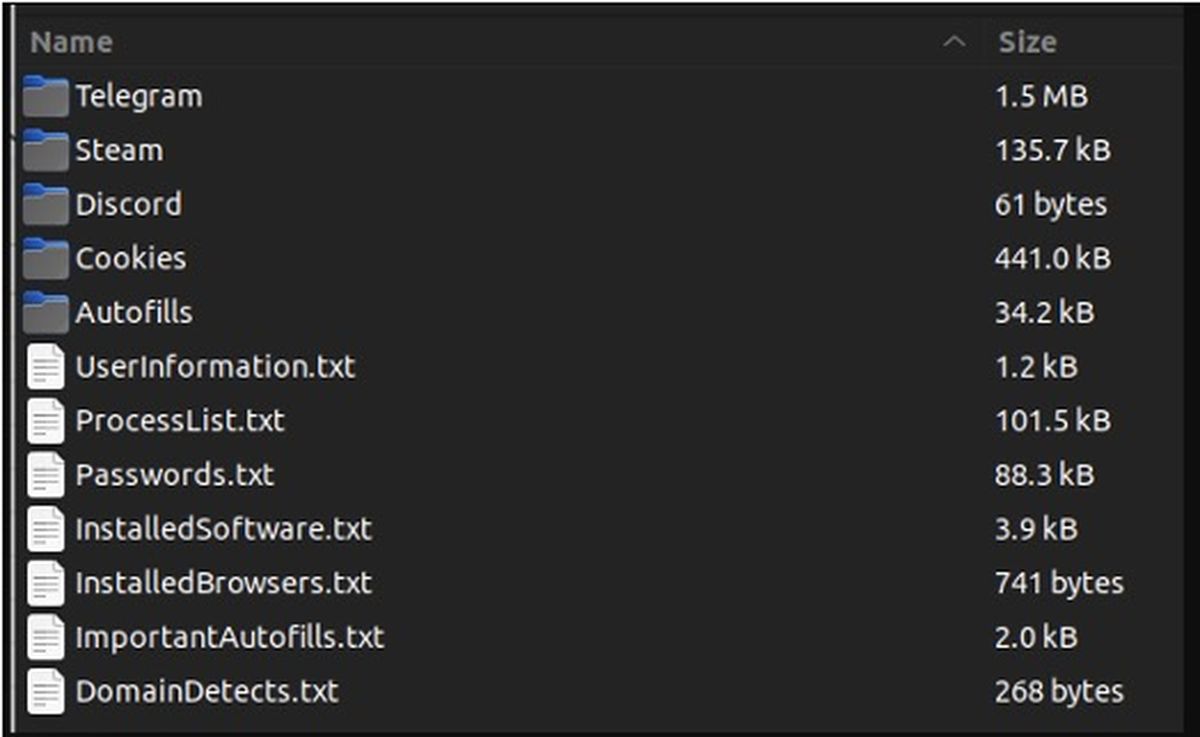Viewport: 1200px width, 737px height.
Task: Click the Passwords.txt filename text
Action: pyautogui.click(x=174, y=475)
